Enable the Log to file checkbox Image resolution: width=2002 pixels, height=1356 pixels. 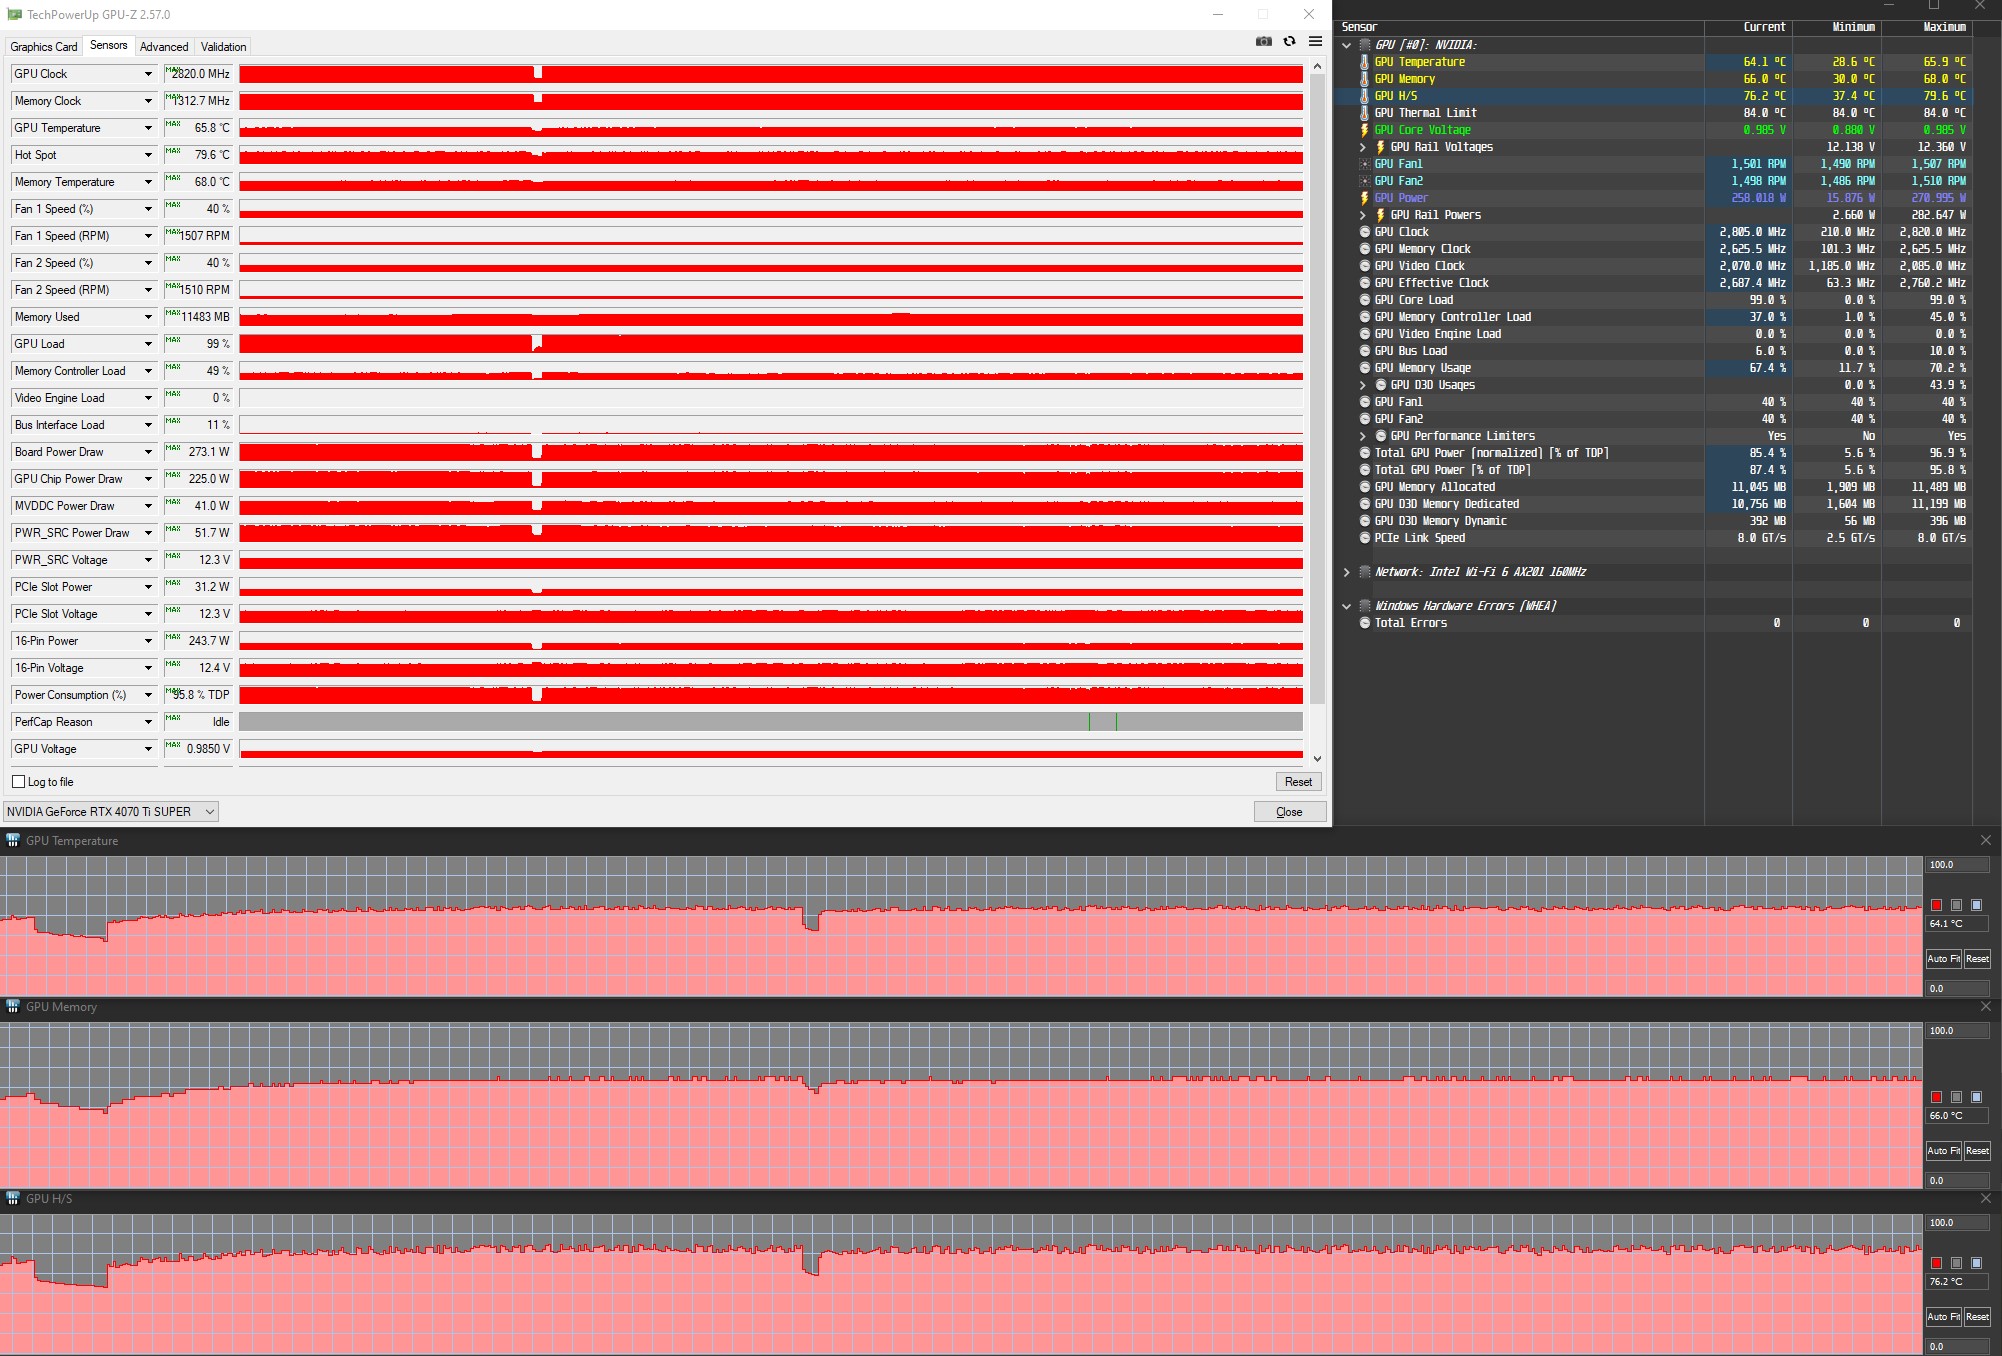[x=19, y=782]
